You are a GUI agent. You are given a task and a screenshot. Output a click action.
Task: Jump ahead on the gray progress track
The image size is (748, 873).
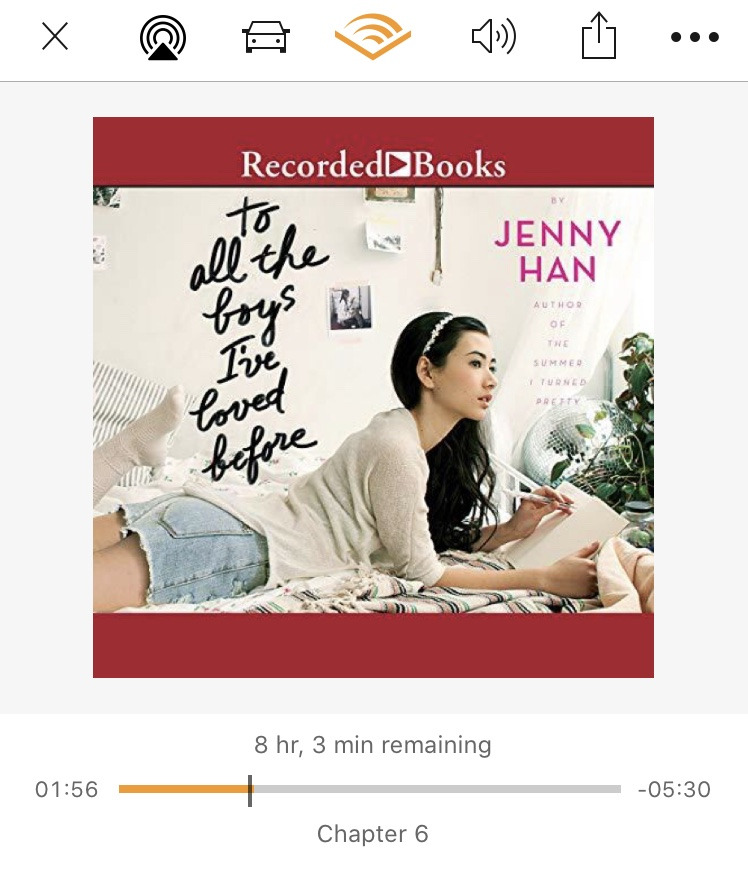(x=437, y=789)
